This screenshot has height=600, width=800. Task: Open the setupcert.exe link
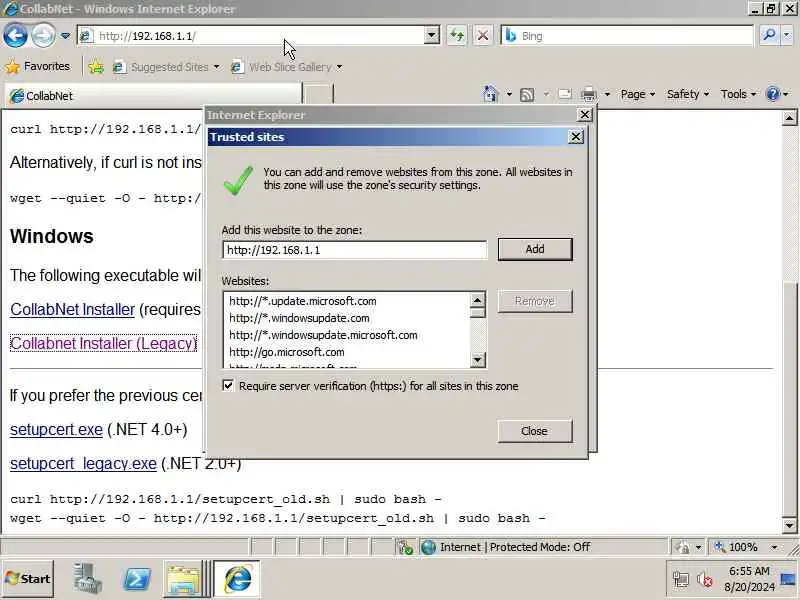click(x=56, y=430)
